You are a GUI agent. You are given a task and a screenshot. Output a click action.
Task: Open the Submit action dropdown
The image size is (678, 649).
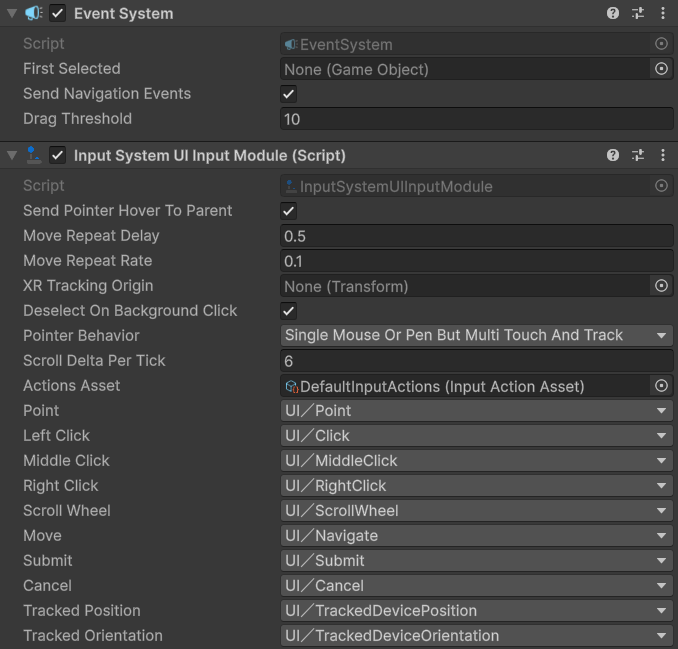pyautogui.click(x=477, y=561)
